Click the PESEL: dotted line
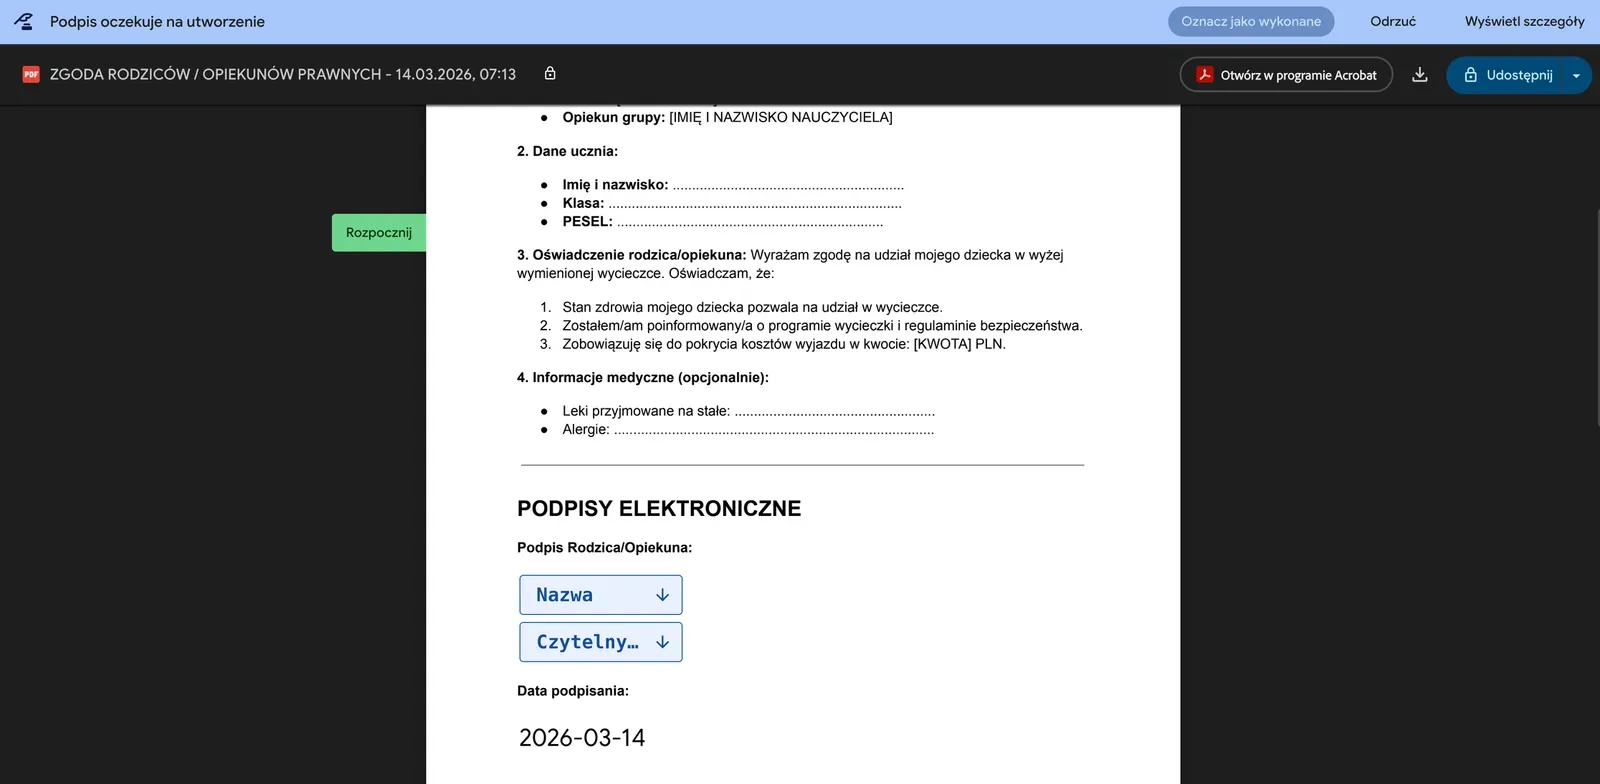 [723, 222]
